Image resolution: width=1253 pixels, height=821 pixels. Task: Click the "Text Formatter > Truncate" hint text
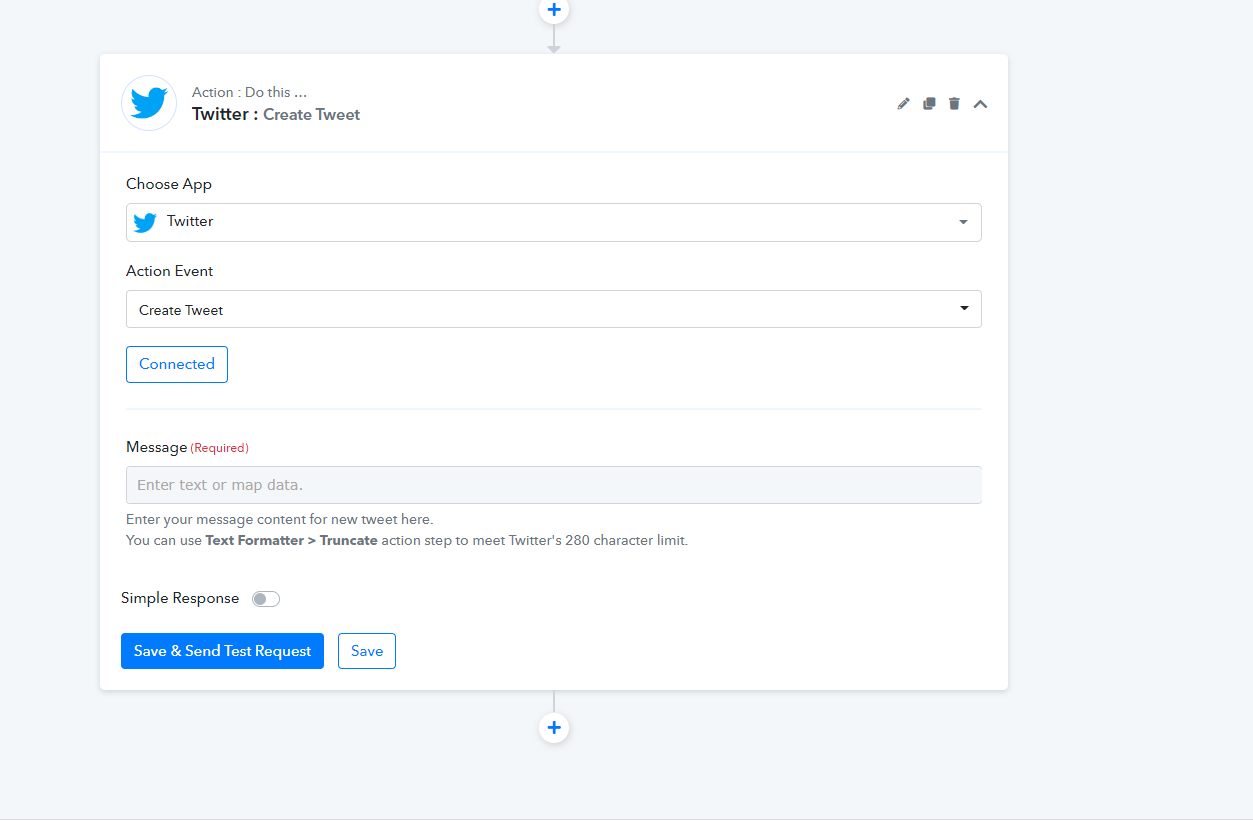tap(292, 540)
